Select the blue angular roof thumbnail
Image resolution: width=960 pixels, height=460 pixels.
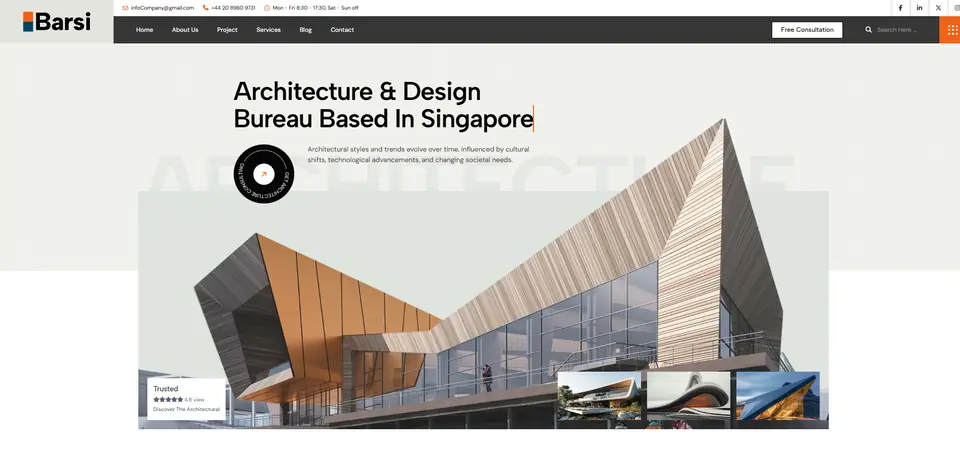(x=778, y=396)
